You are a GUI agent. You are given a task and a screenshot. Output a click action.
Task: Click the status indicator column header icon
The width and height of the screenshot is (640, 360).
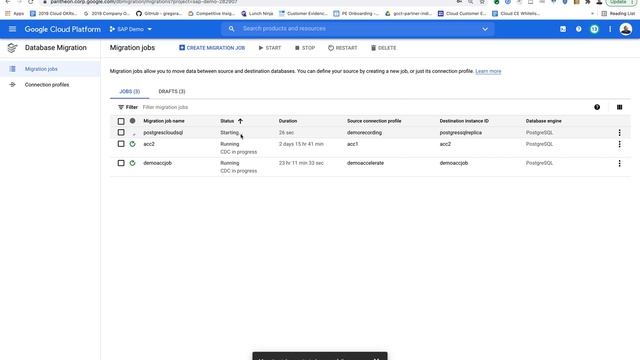[132, 121]
